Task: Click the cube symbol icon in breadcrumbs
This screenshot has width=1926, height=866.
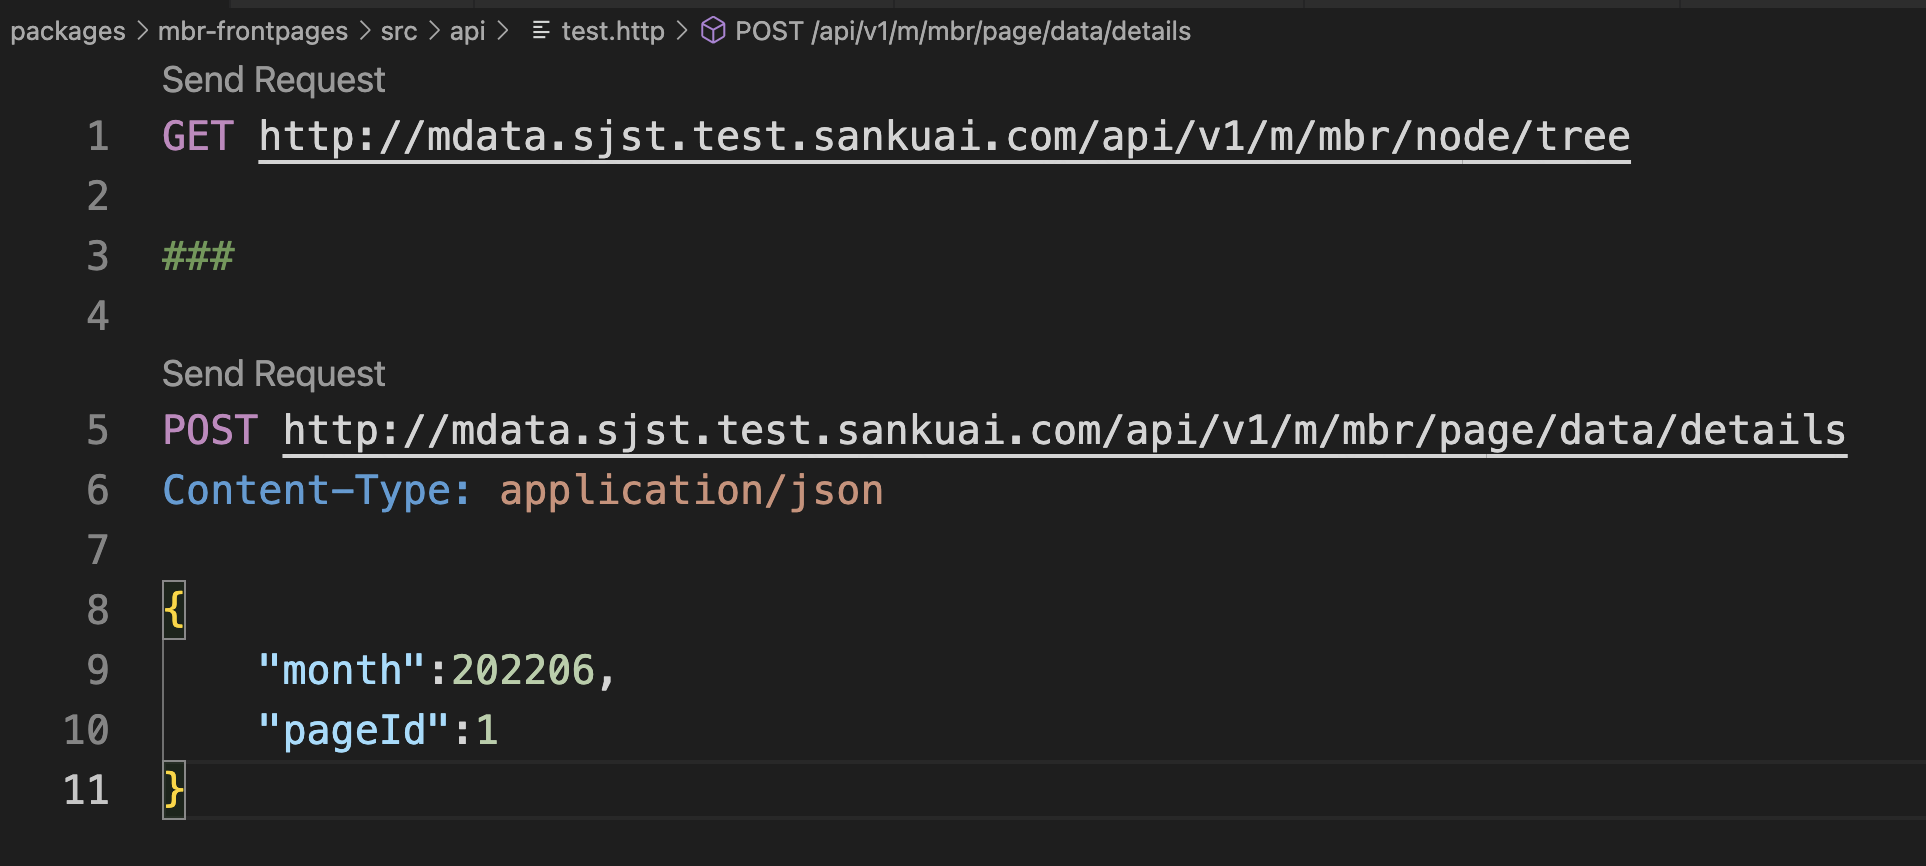Action: click(713, 31)
